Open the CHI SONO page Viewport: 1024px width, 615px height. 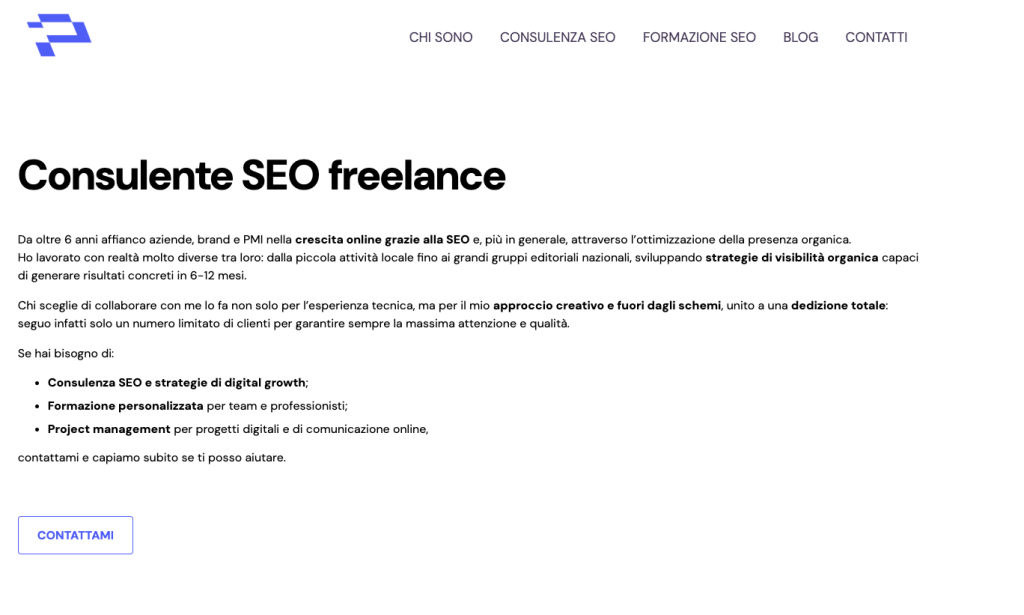point(441,37)
